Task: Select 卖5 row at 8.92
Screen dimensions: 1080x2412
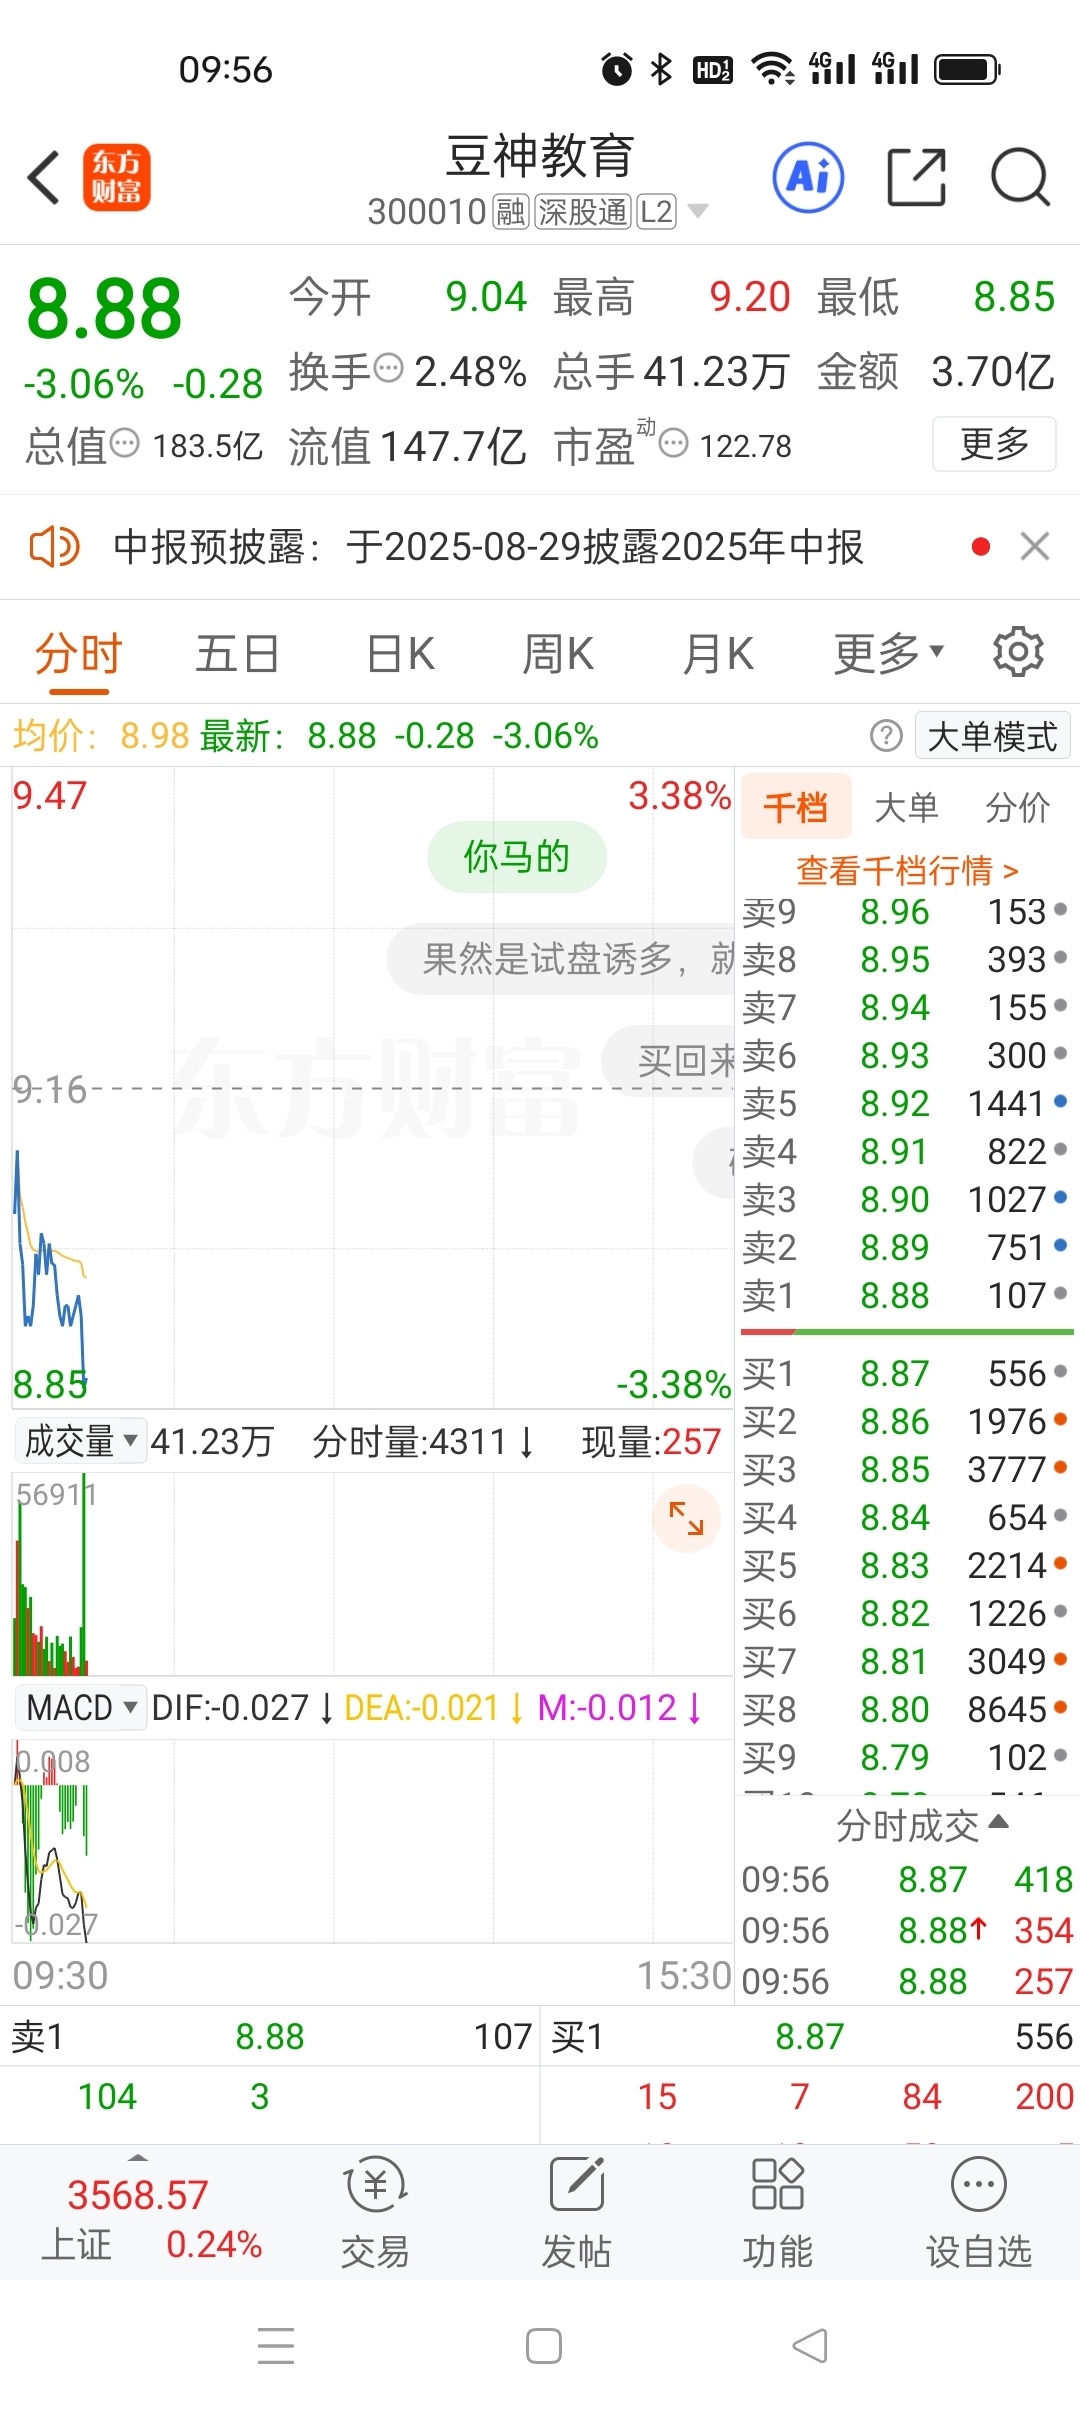Action: [x=906, y=1103]
